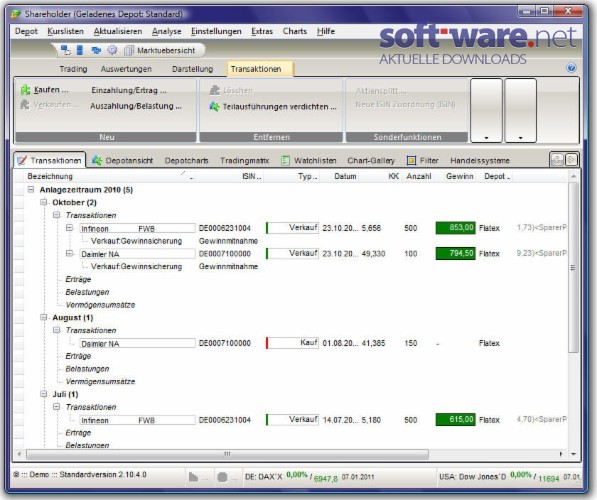Viewport: 597px width, 500px height.
Task: Click the green Kaufen puzzle icon
Action: coord(25,90)
